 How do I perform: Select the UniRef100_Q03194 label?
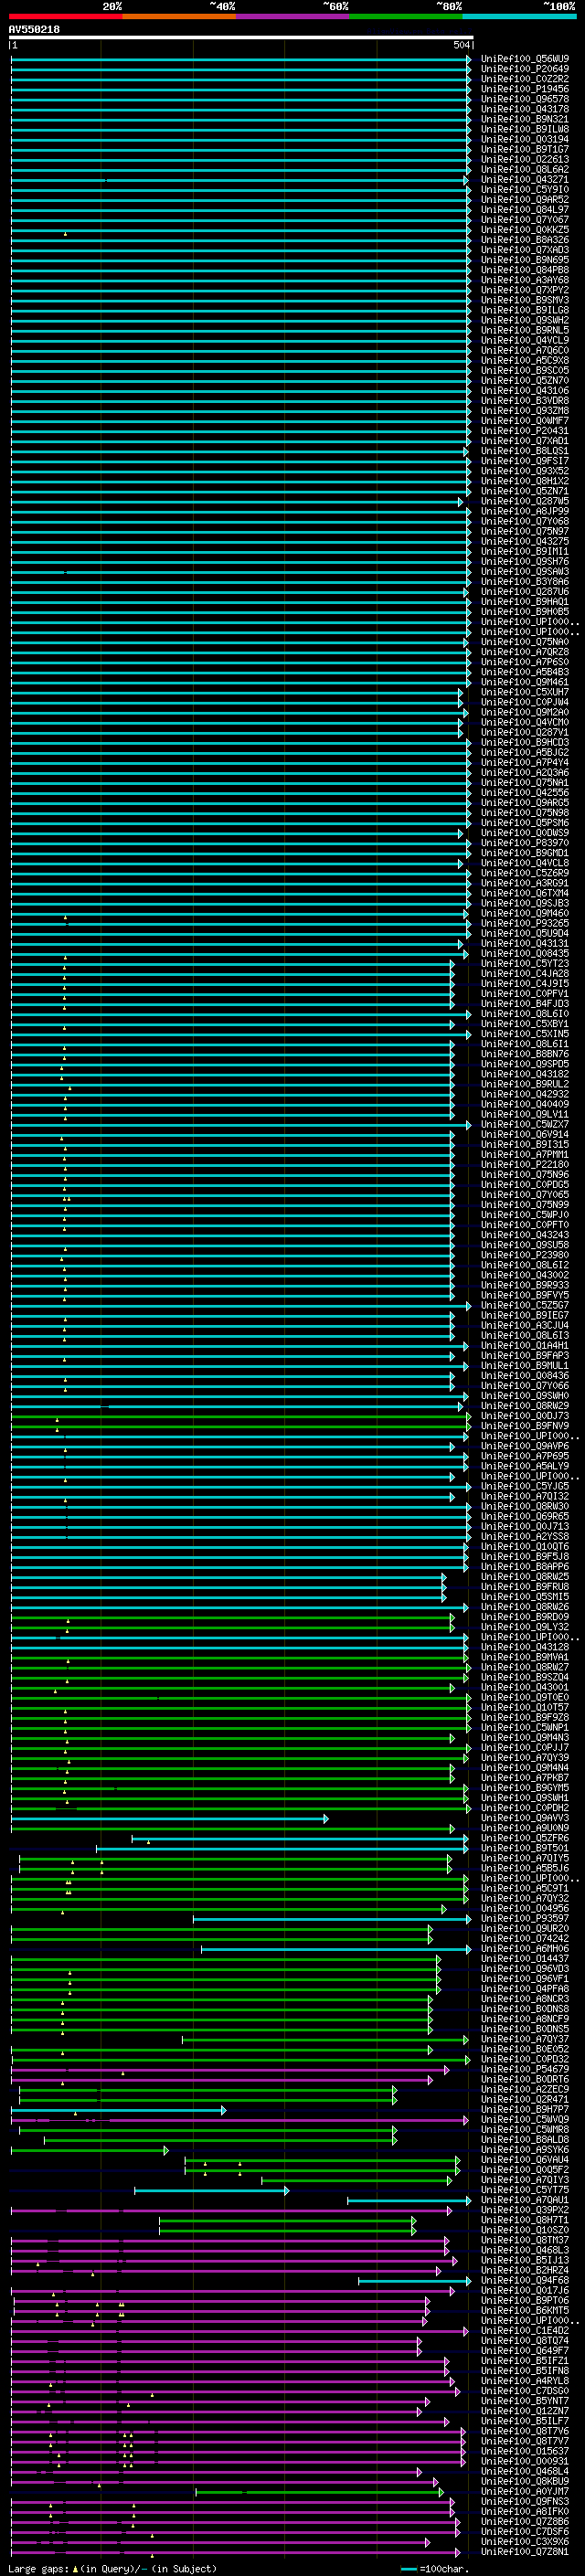click(x=525, y=139)
